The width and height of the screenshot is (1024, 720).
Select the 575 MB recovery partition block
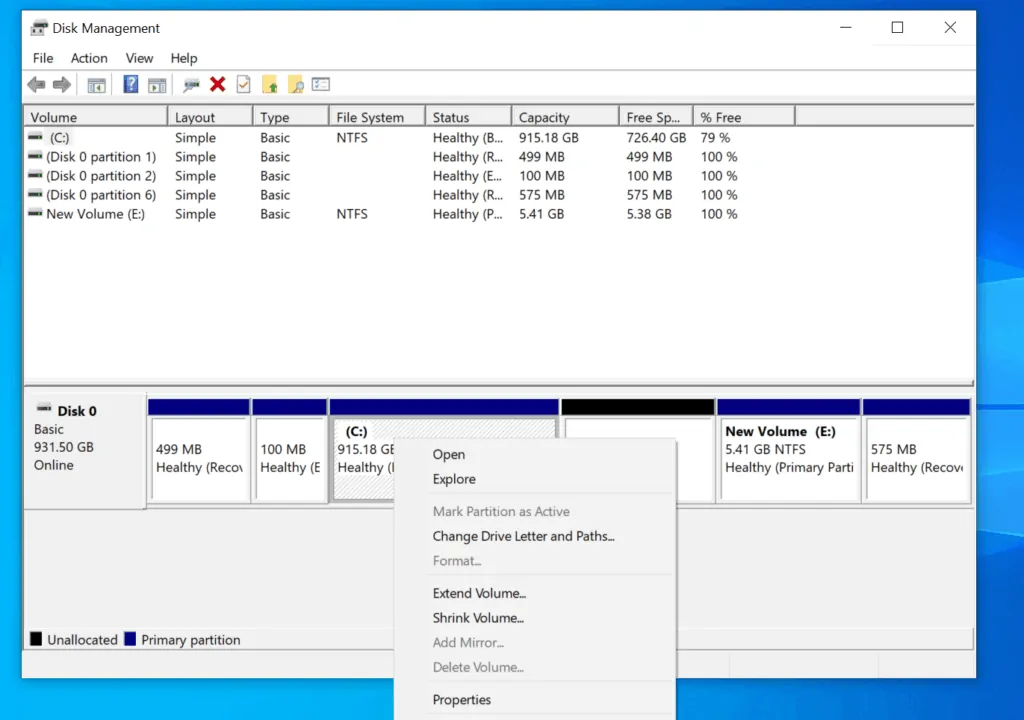pyautogui.click(x=916, y=451)
